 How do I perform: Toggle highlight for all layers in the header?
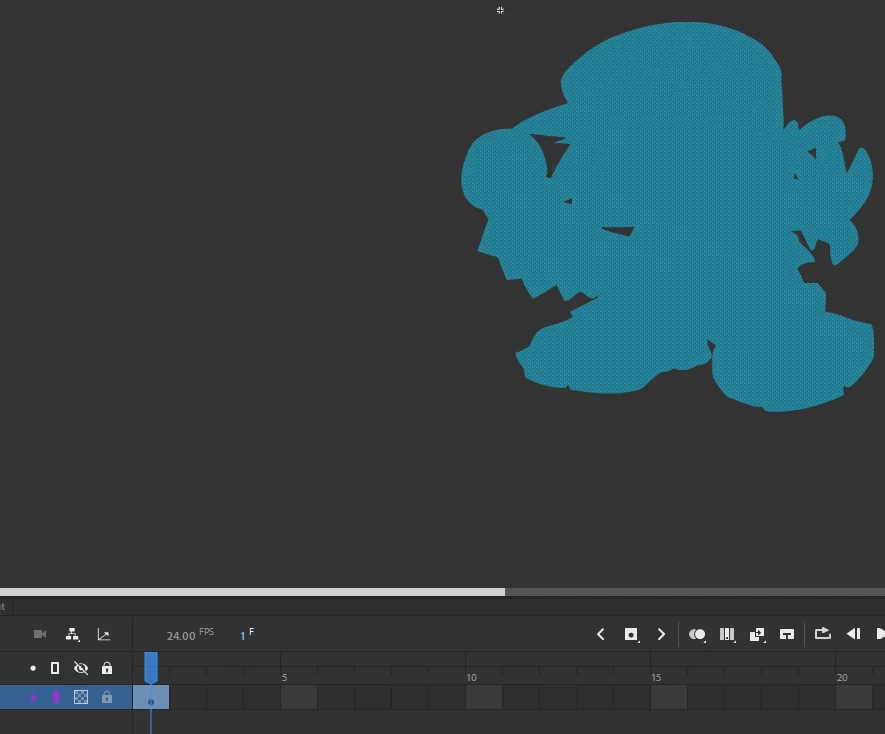click(33, 668)
